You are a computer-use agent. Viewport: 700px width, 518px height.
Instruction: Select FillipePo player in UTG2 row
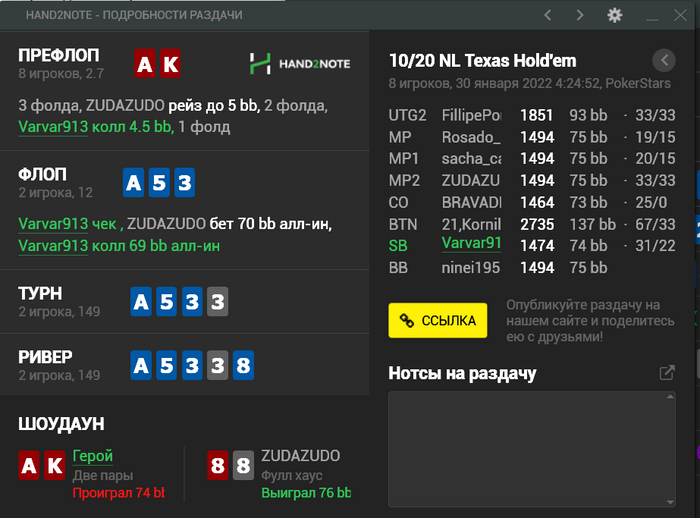(471, 115)
